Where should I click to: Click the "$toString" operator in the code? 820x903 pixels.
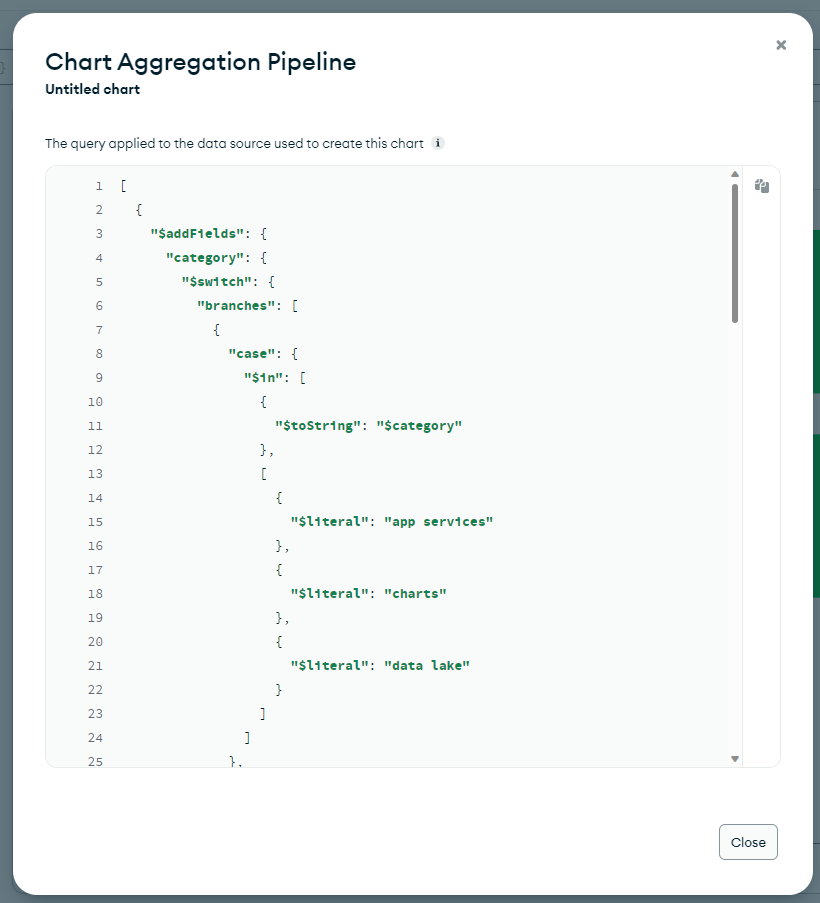314,426
